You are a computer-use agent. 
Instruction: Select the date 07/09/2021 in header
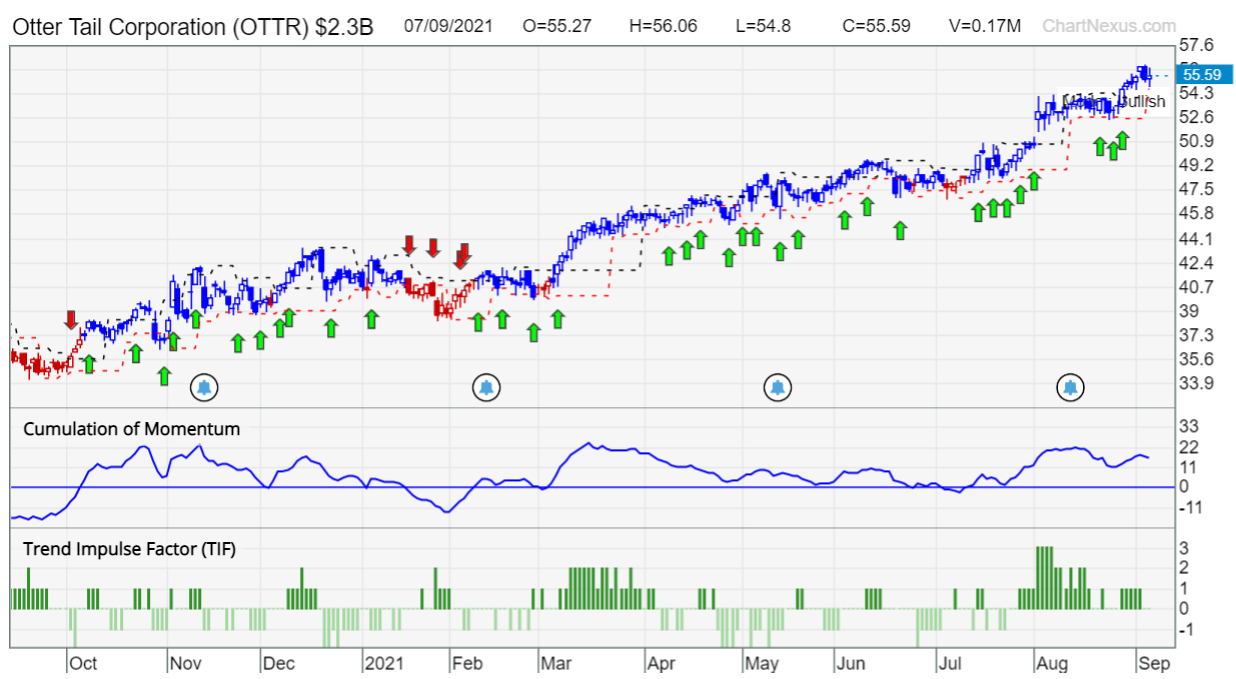(448, 26)
